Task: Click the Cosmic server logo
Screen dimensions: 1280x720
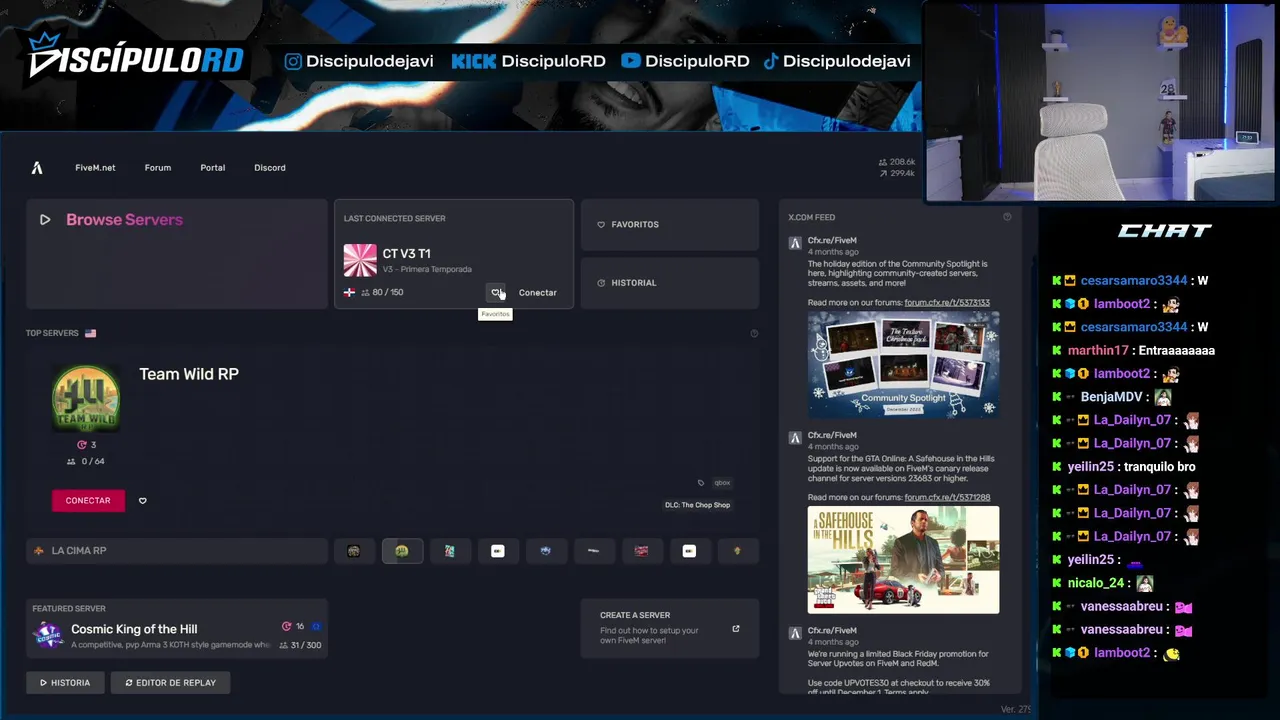Action: (48, 635)
